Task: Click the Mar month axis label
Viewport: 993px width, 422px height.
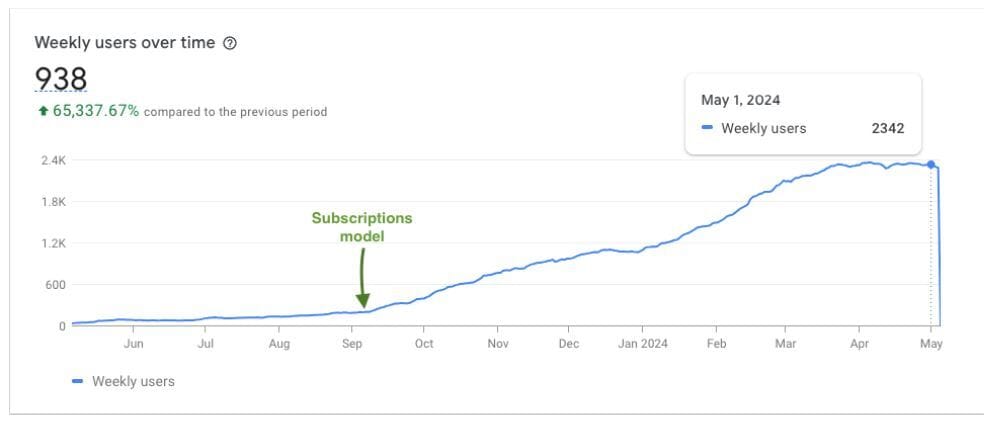Action: (x=785, y=344)
